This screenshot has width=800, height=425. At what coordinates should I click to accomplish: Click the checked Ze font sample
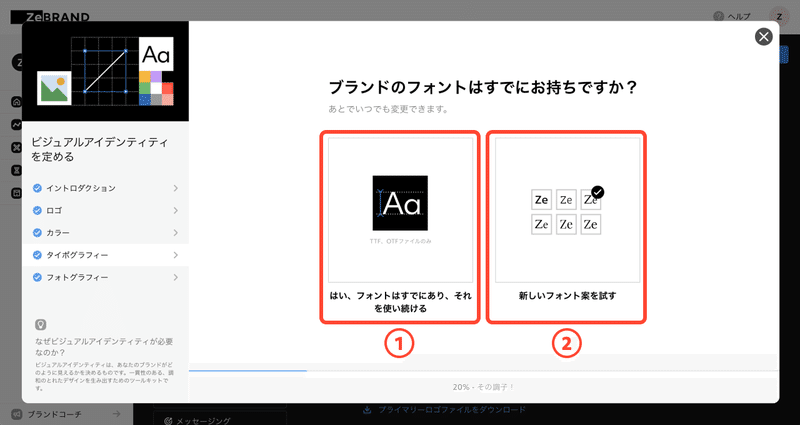click(591, 199)
